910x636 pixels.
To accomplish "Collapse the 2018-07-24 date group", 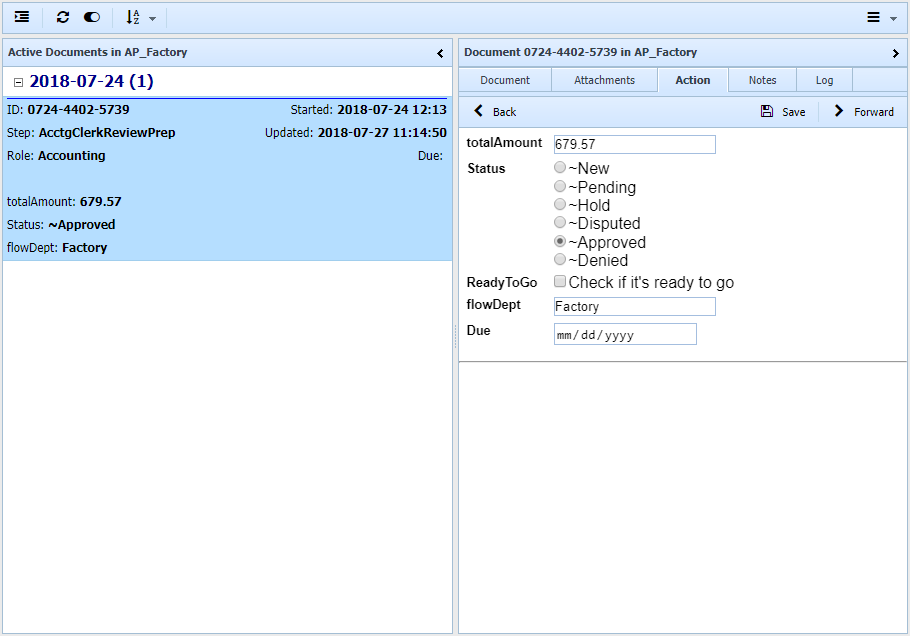I will 18,82.
